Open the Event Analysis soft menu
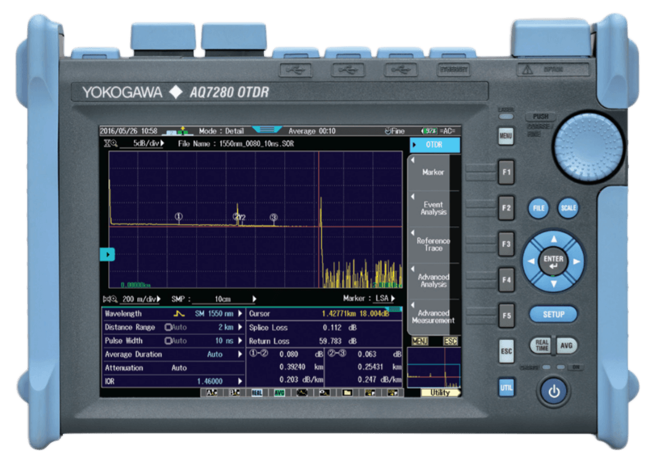The width and height of the screenshot is (650, 468). tap(433, 208)
